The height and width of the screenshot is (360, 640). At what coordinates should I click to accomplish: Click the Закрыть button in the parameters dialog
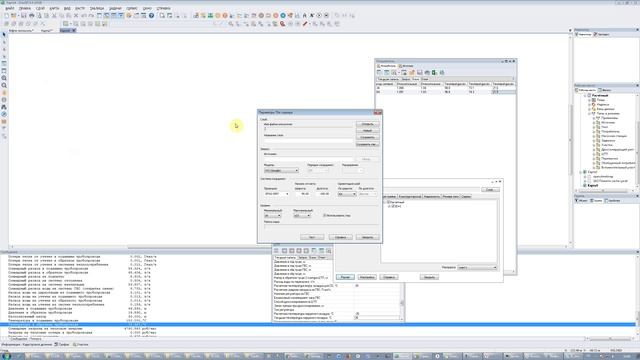pos(367,237)
